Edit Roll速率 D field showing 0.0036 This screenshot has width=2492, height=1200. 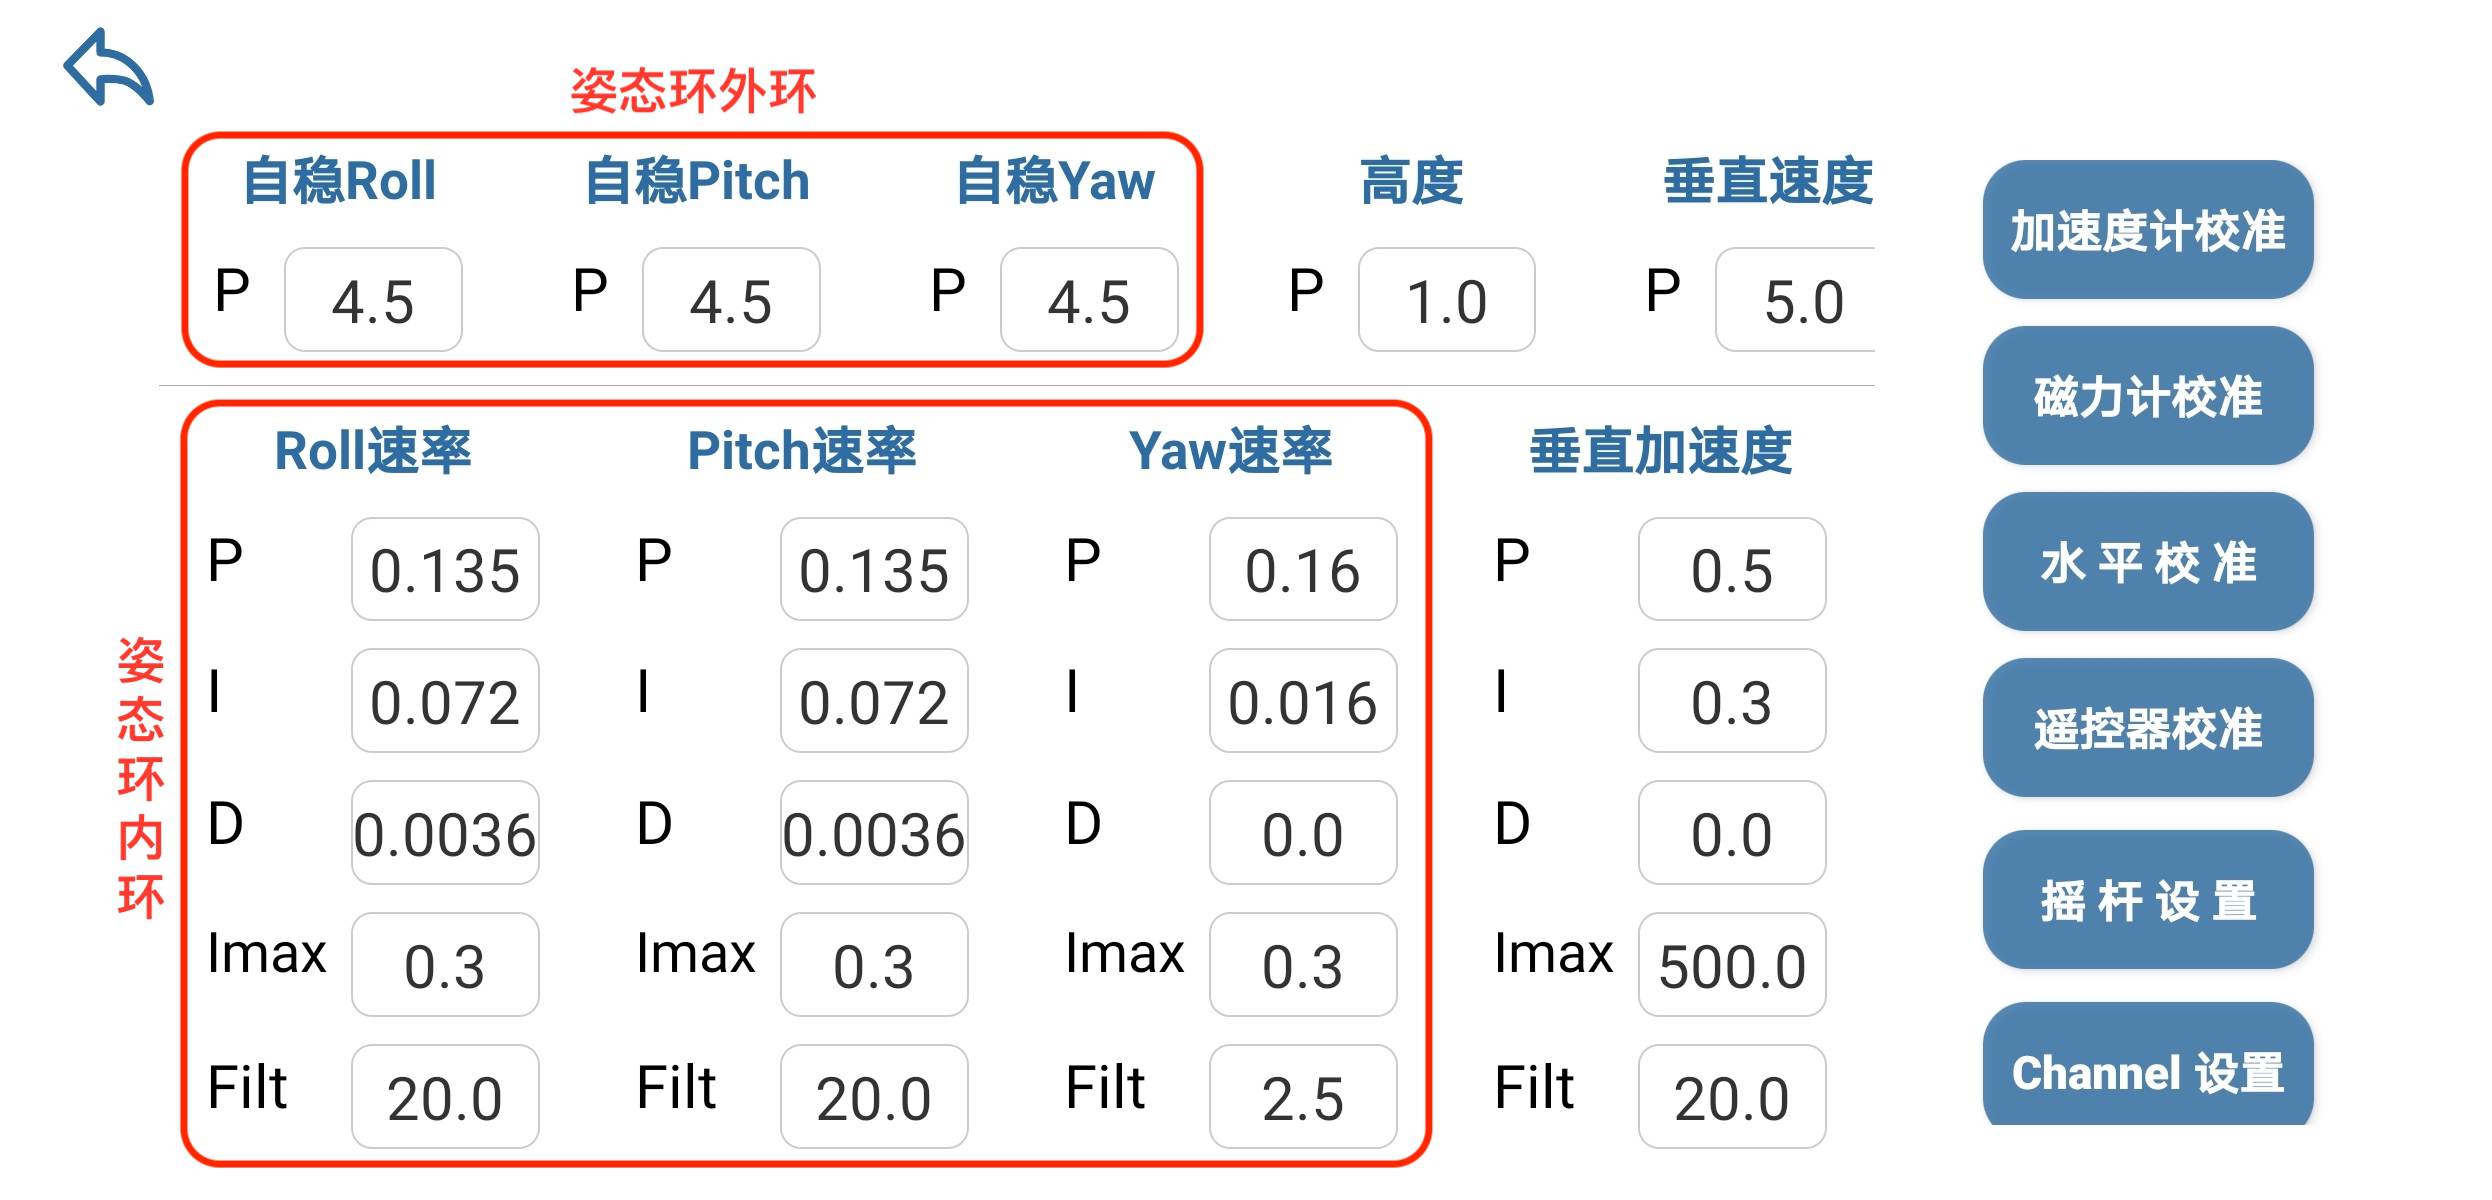pos(445,833)
